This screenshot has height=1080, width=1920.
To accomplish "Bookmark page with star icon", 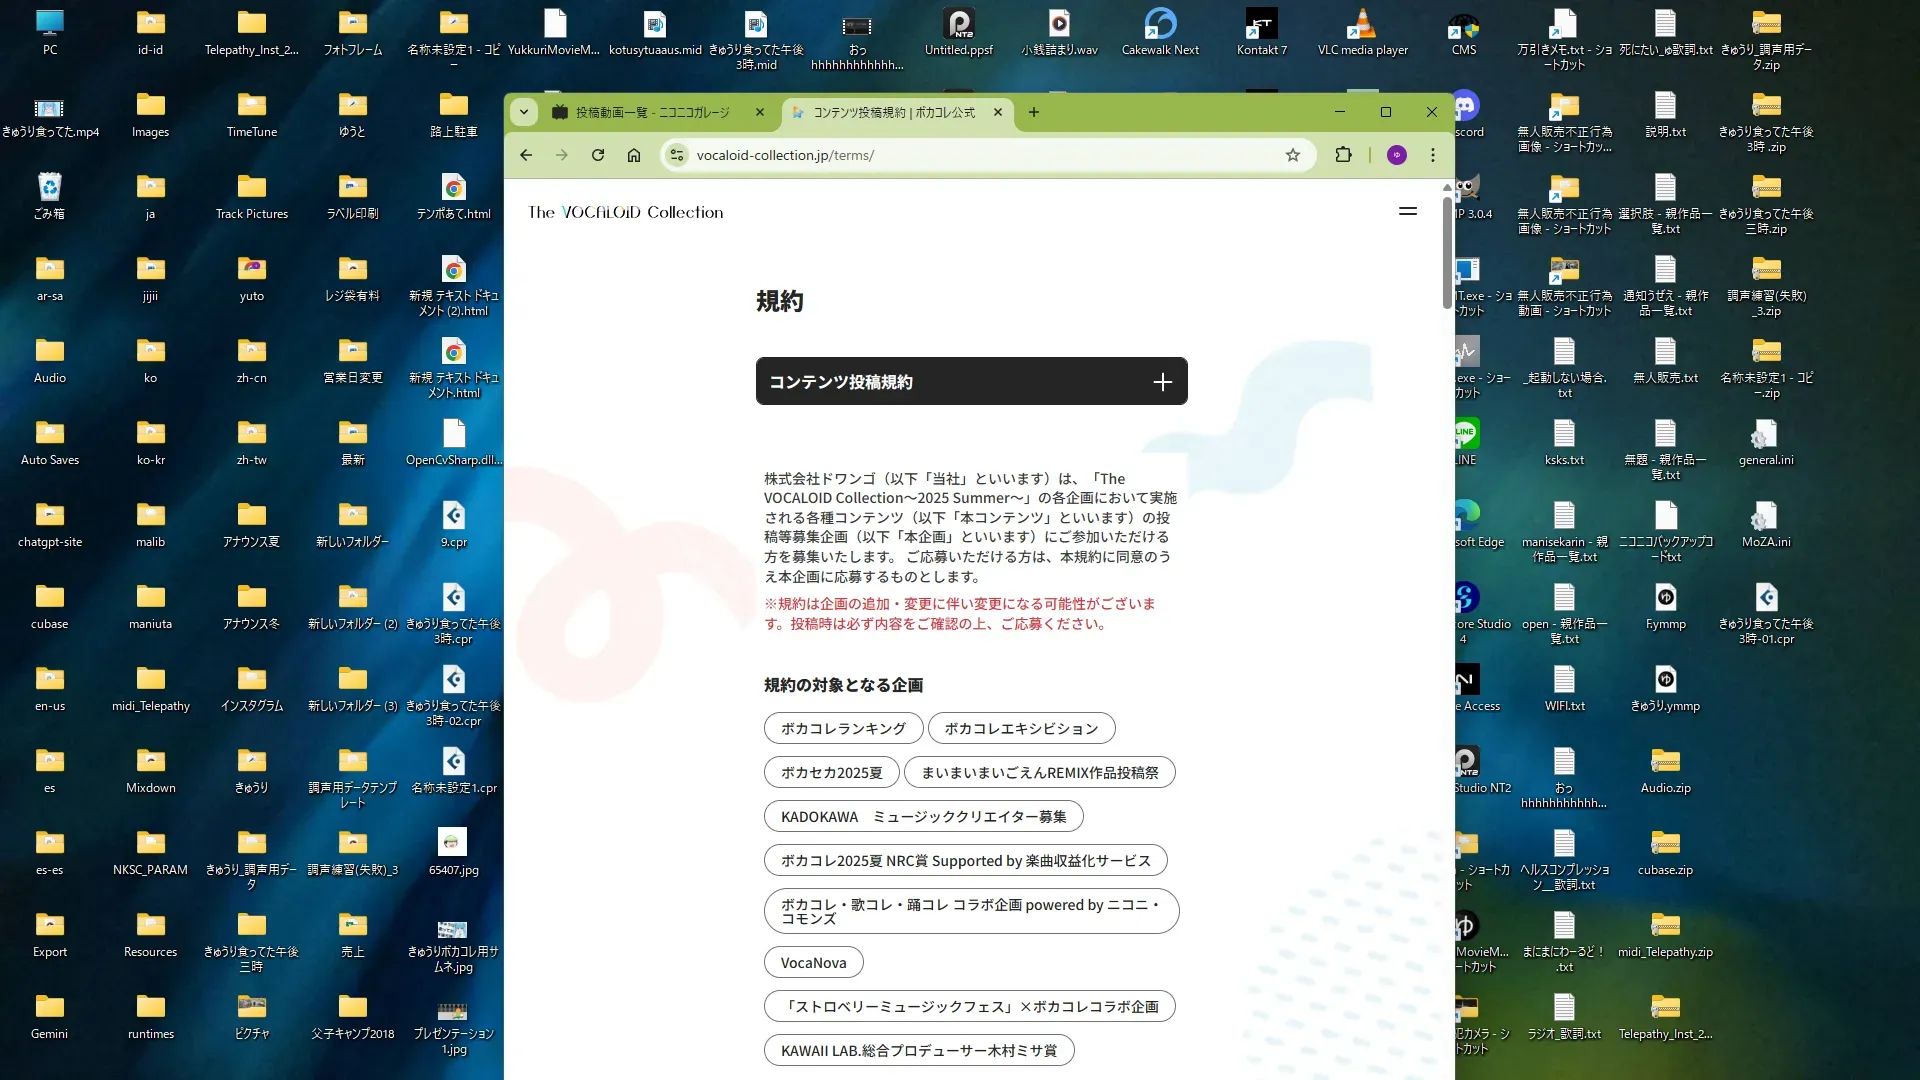I will tap(1293, 155).
